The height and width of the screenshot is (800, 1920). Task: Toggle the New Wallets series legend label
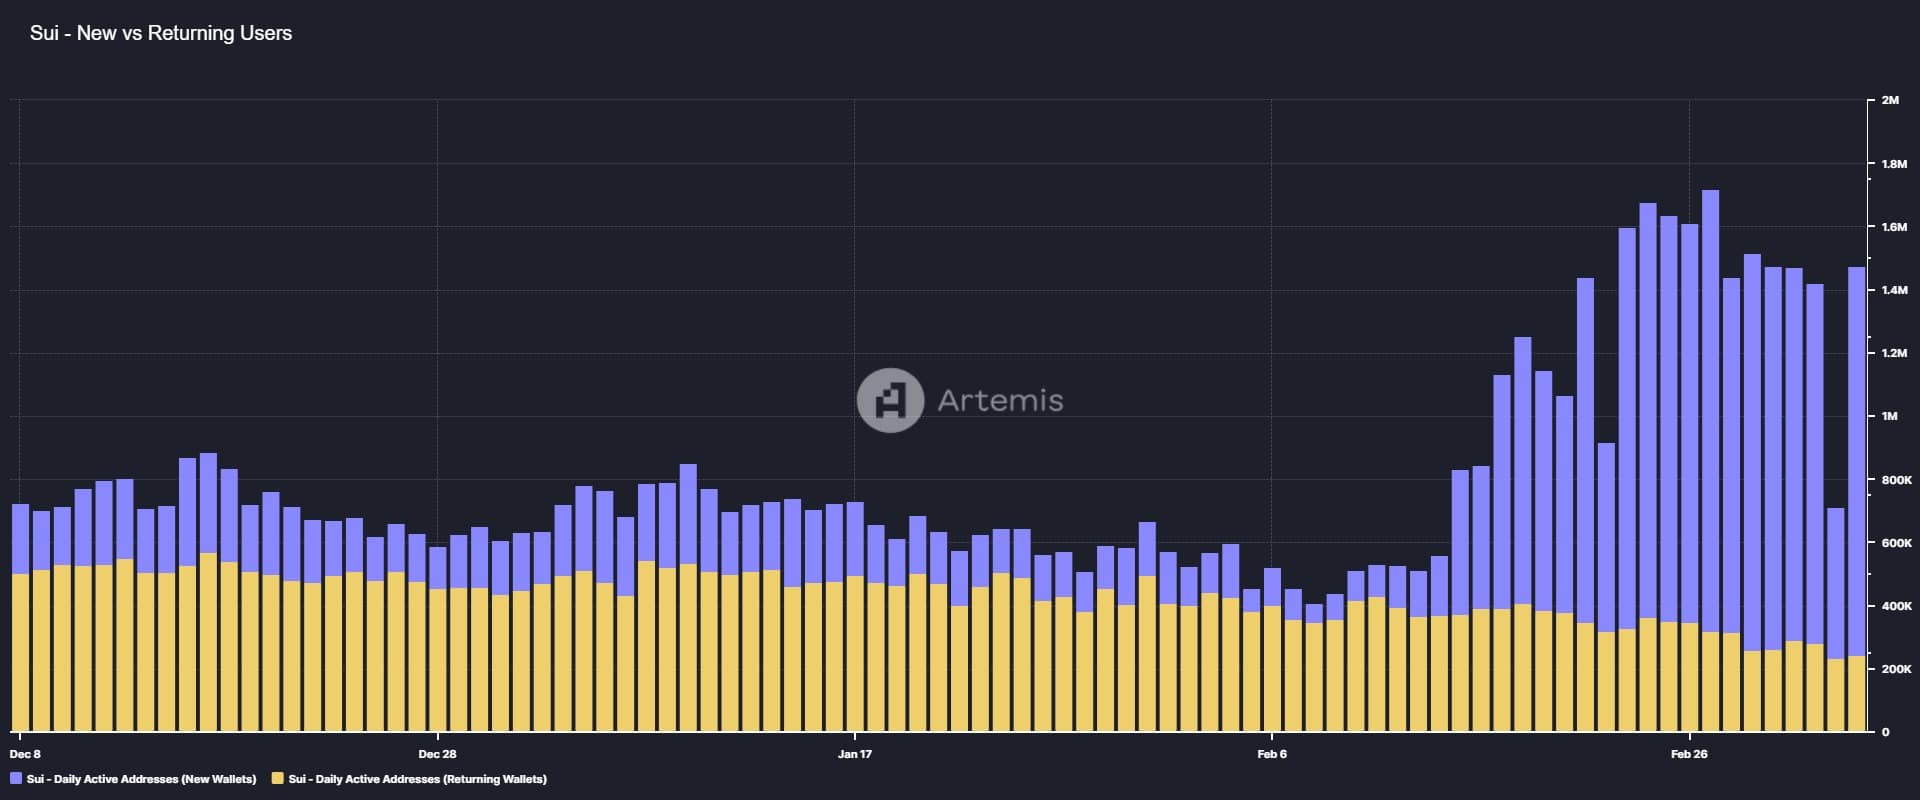tap(142, 779)
